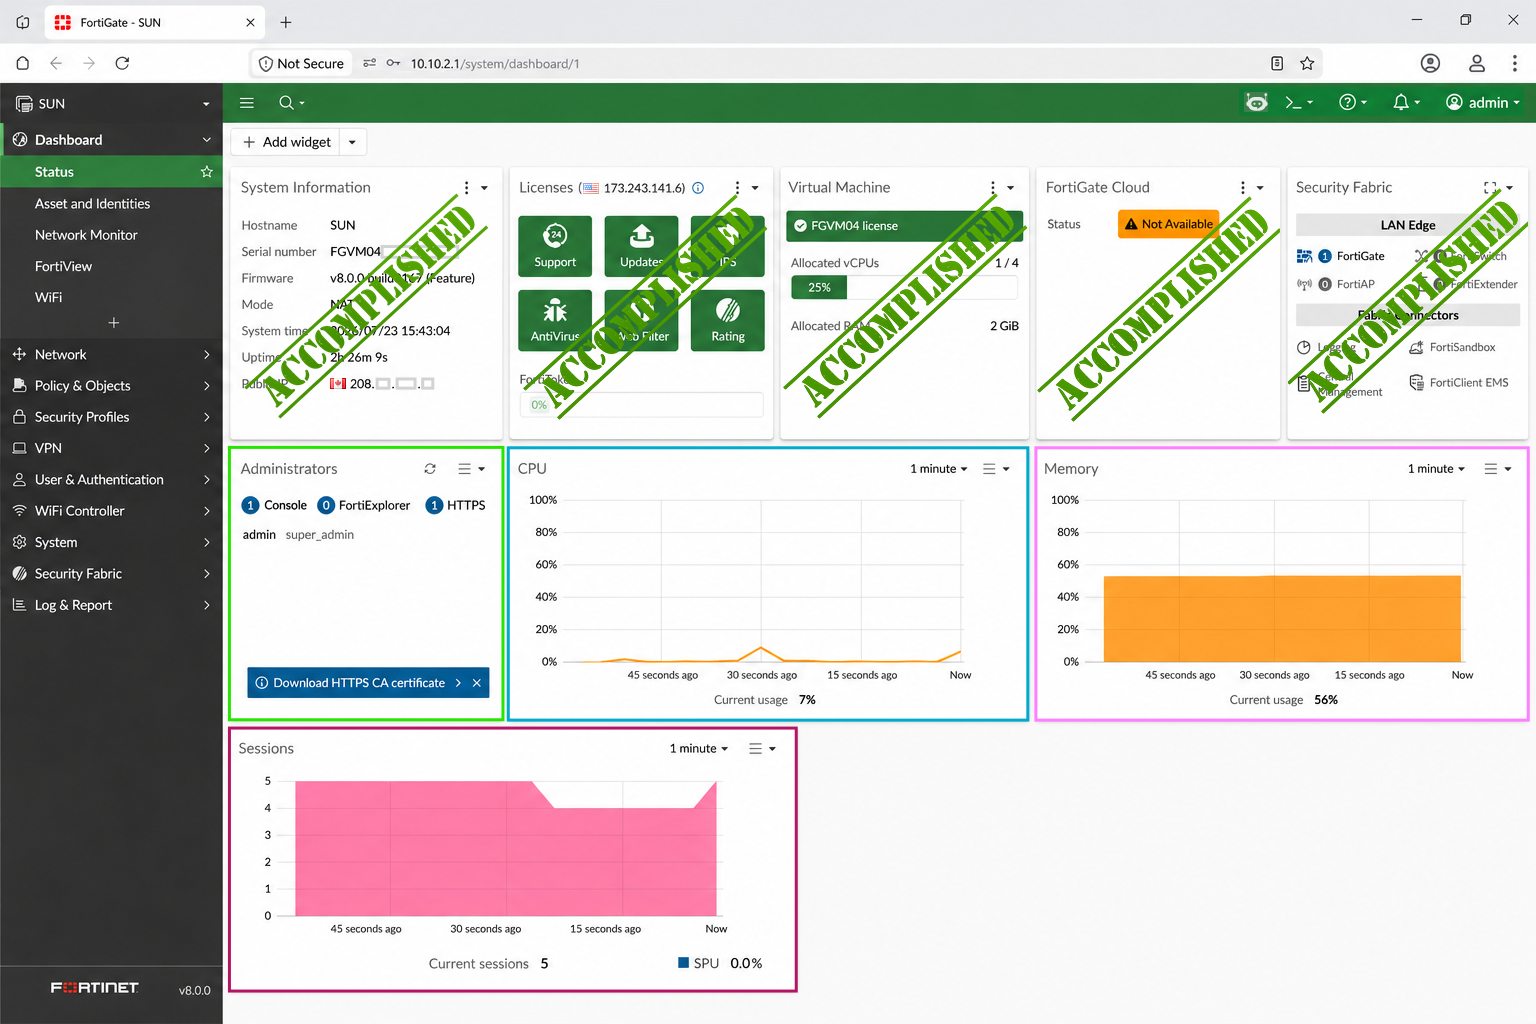Click the Console administrator count
Image resolution: width=1536 pixels, height=1024 pixels.
275,505
